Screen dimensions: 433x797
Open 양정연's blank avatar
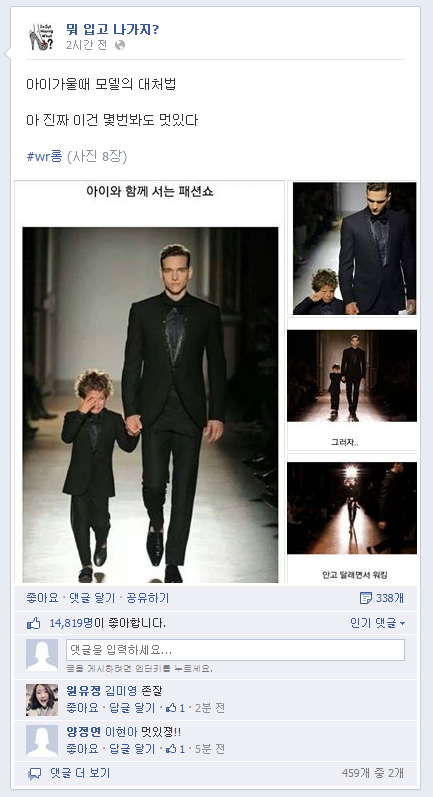(42, 741)
